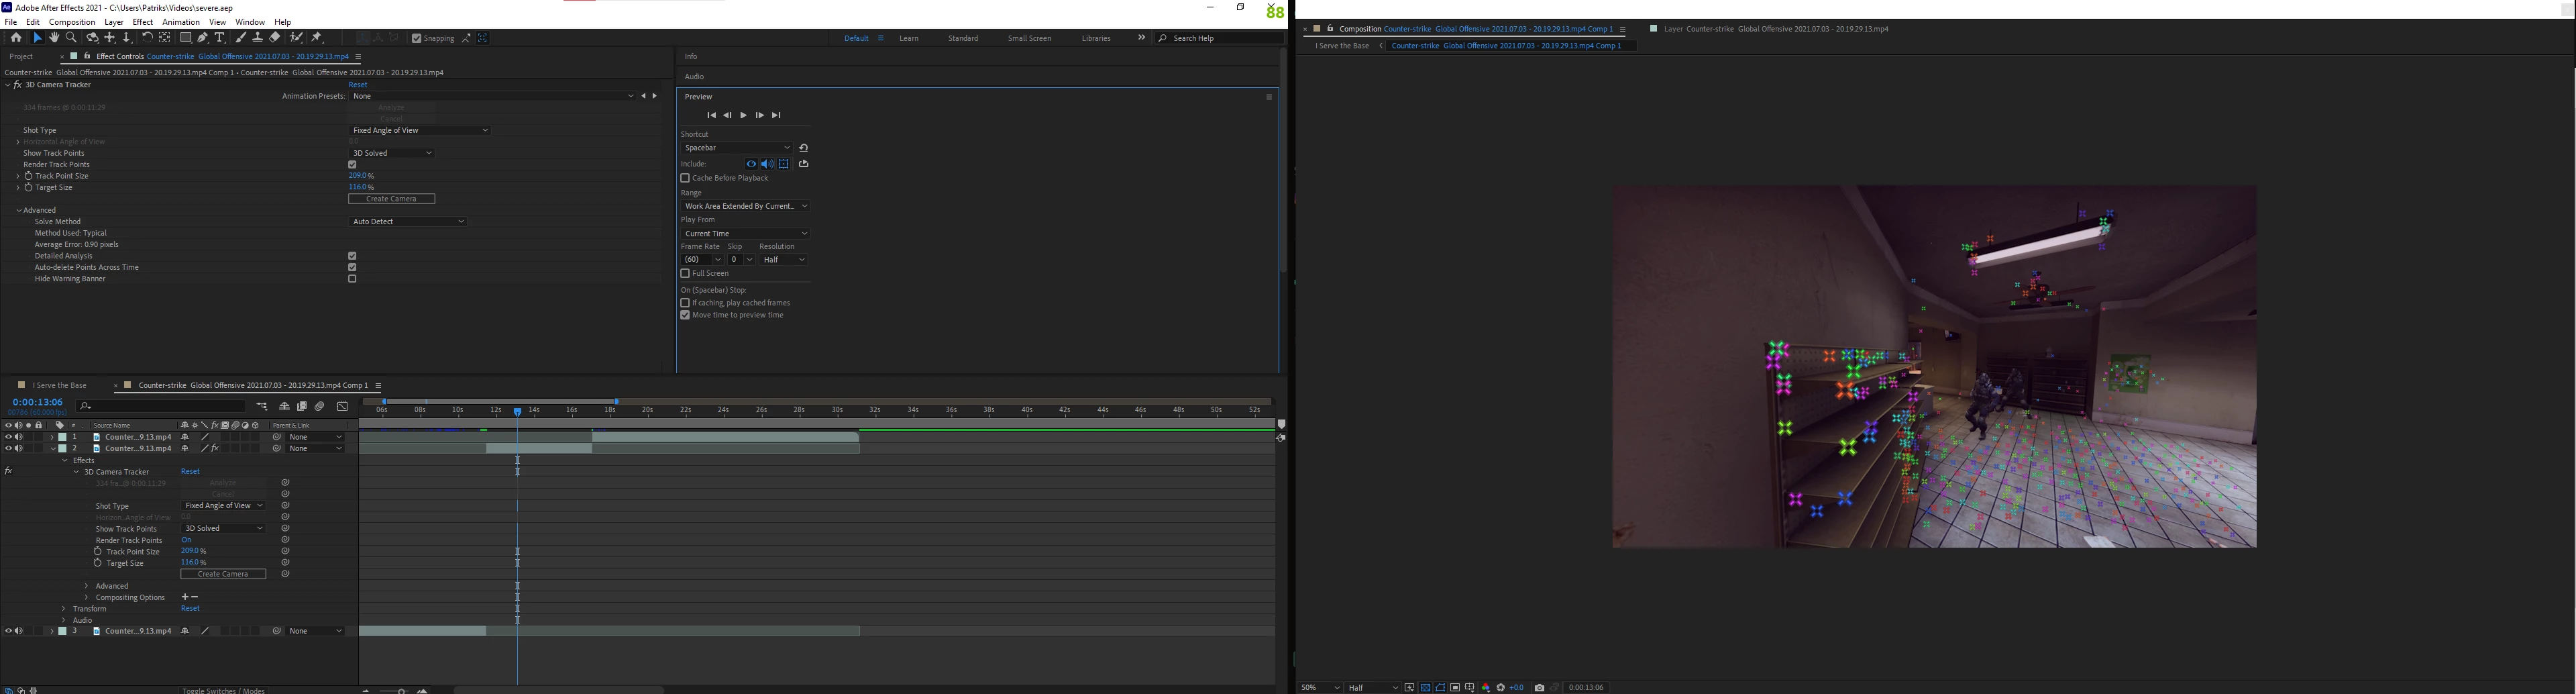Select the Roto Brush tool
The height and width of the screenshot is (694, 2576).
click(x=296, y=38)
